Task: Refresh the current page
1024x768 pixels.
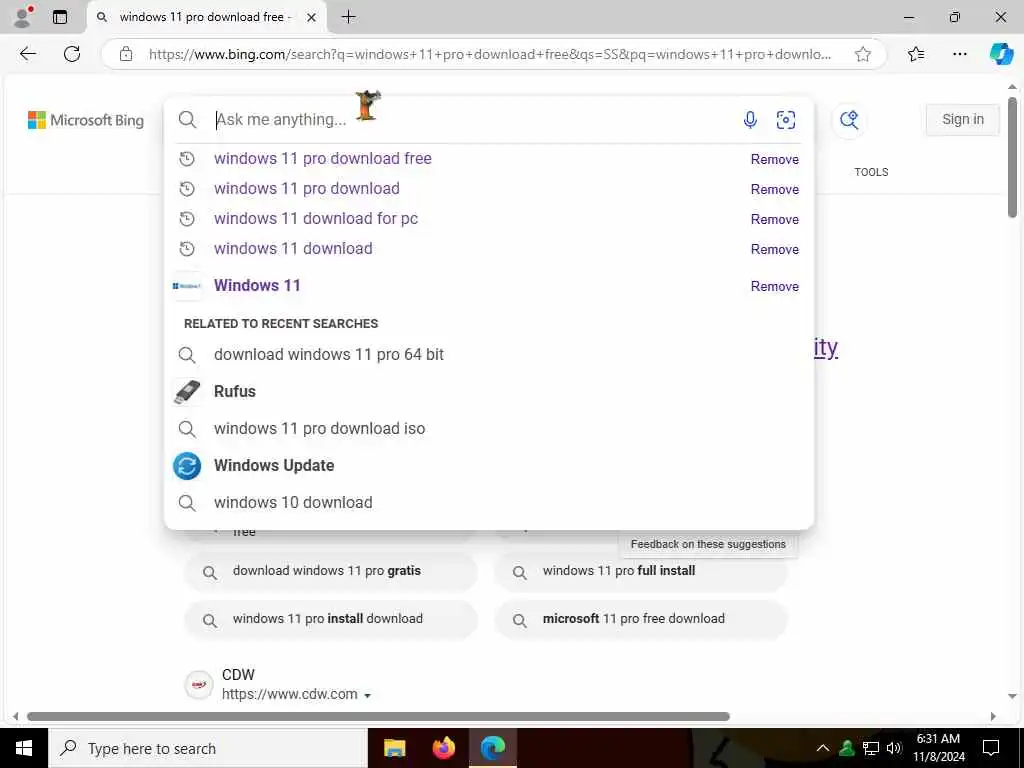Action: (72, 54)
